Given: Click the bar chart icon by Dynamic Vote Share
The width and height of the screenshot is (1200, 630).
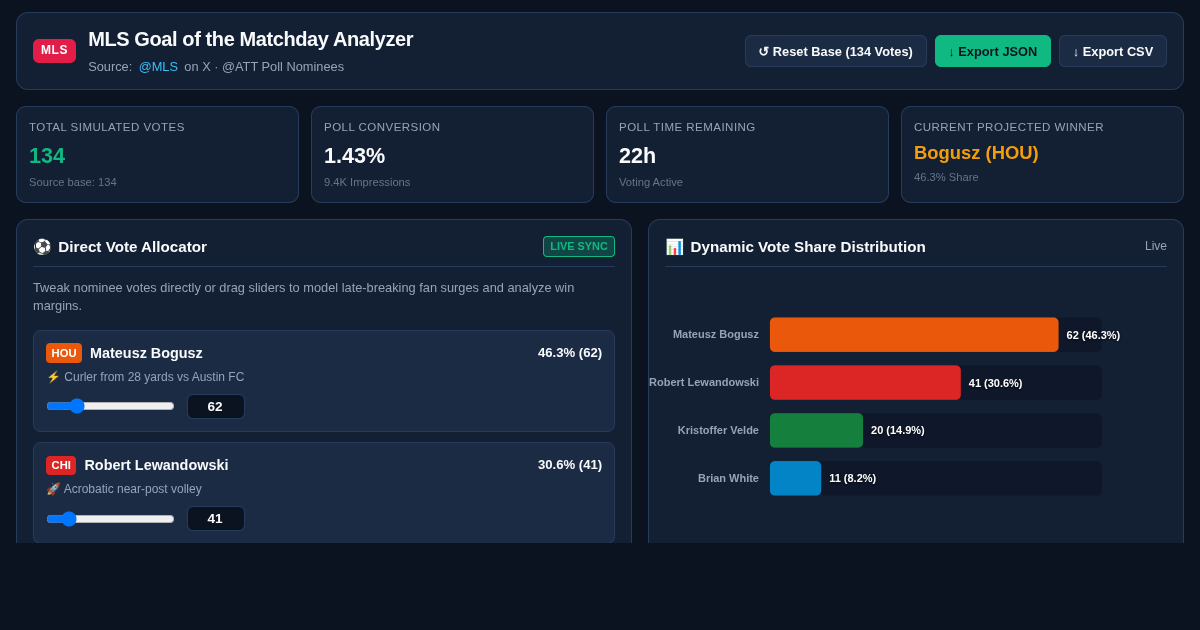Looking at the screenshot, I should 674,247.
